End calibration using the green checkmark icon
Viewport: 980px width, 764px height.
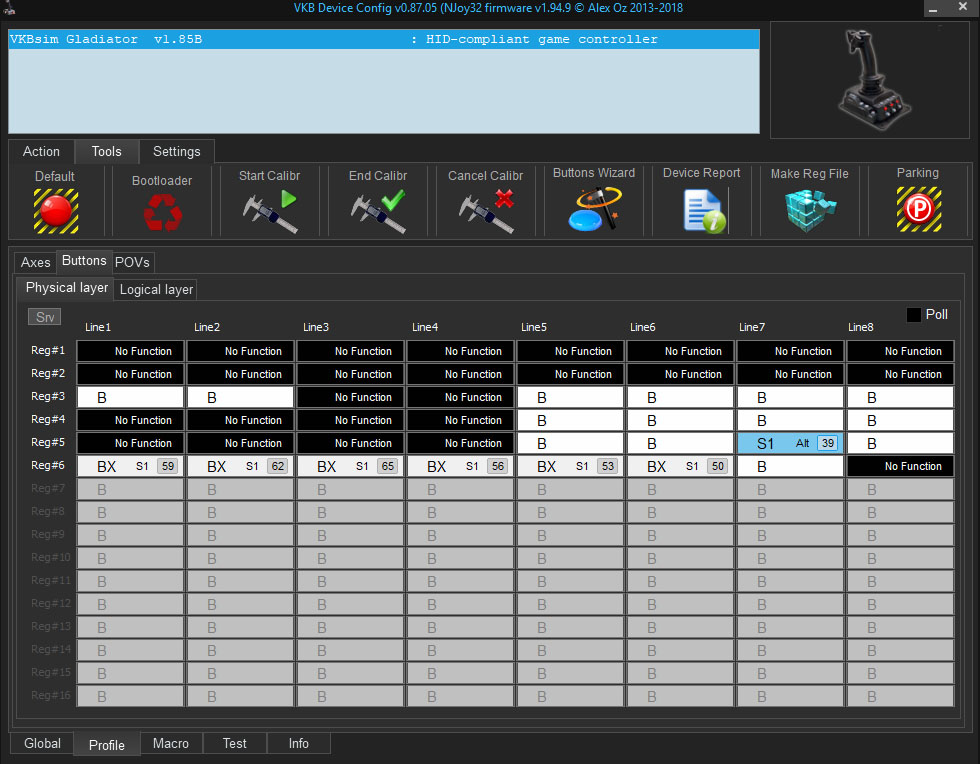(x=378, y=211)
